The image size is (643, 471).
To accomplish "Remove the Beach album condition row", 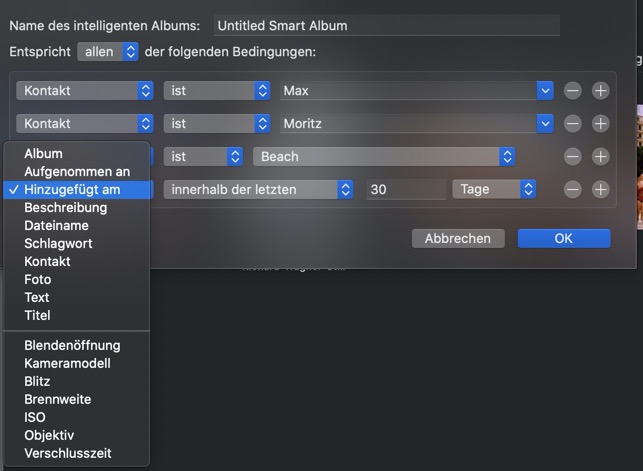I will (572, 157).
